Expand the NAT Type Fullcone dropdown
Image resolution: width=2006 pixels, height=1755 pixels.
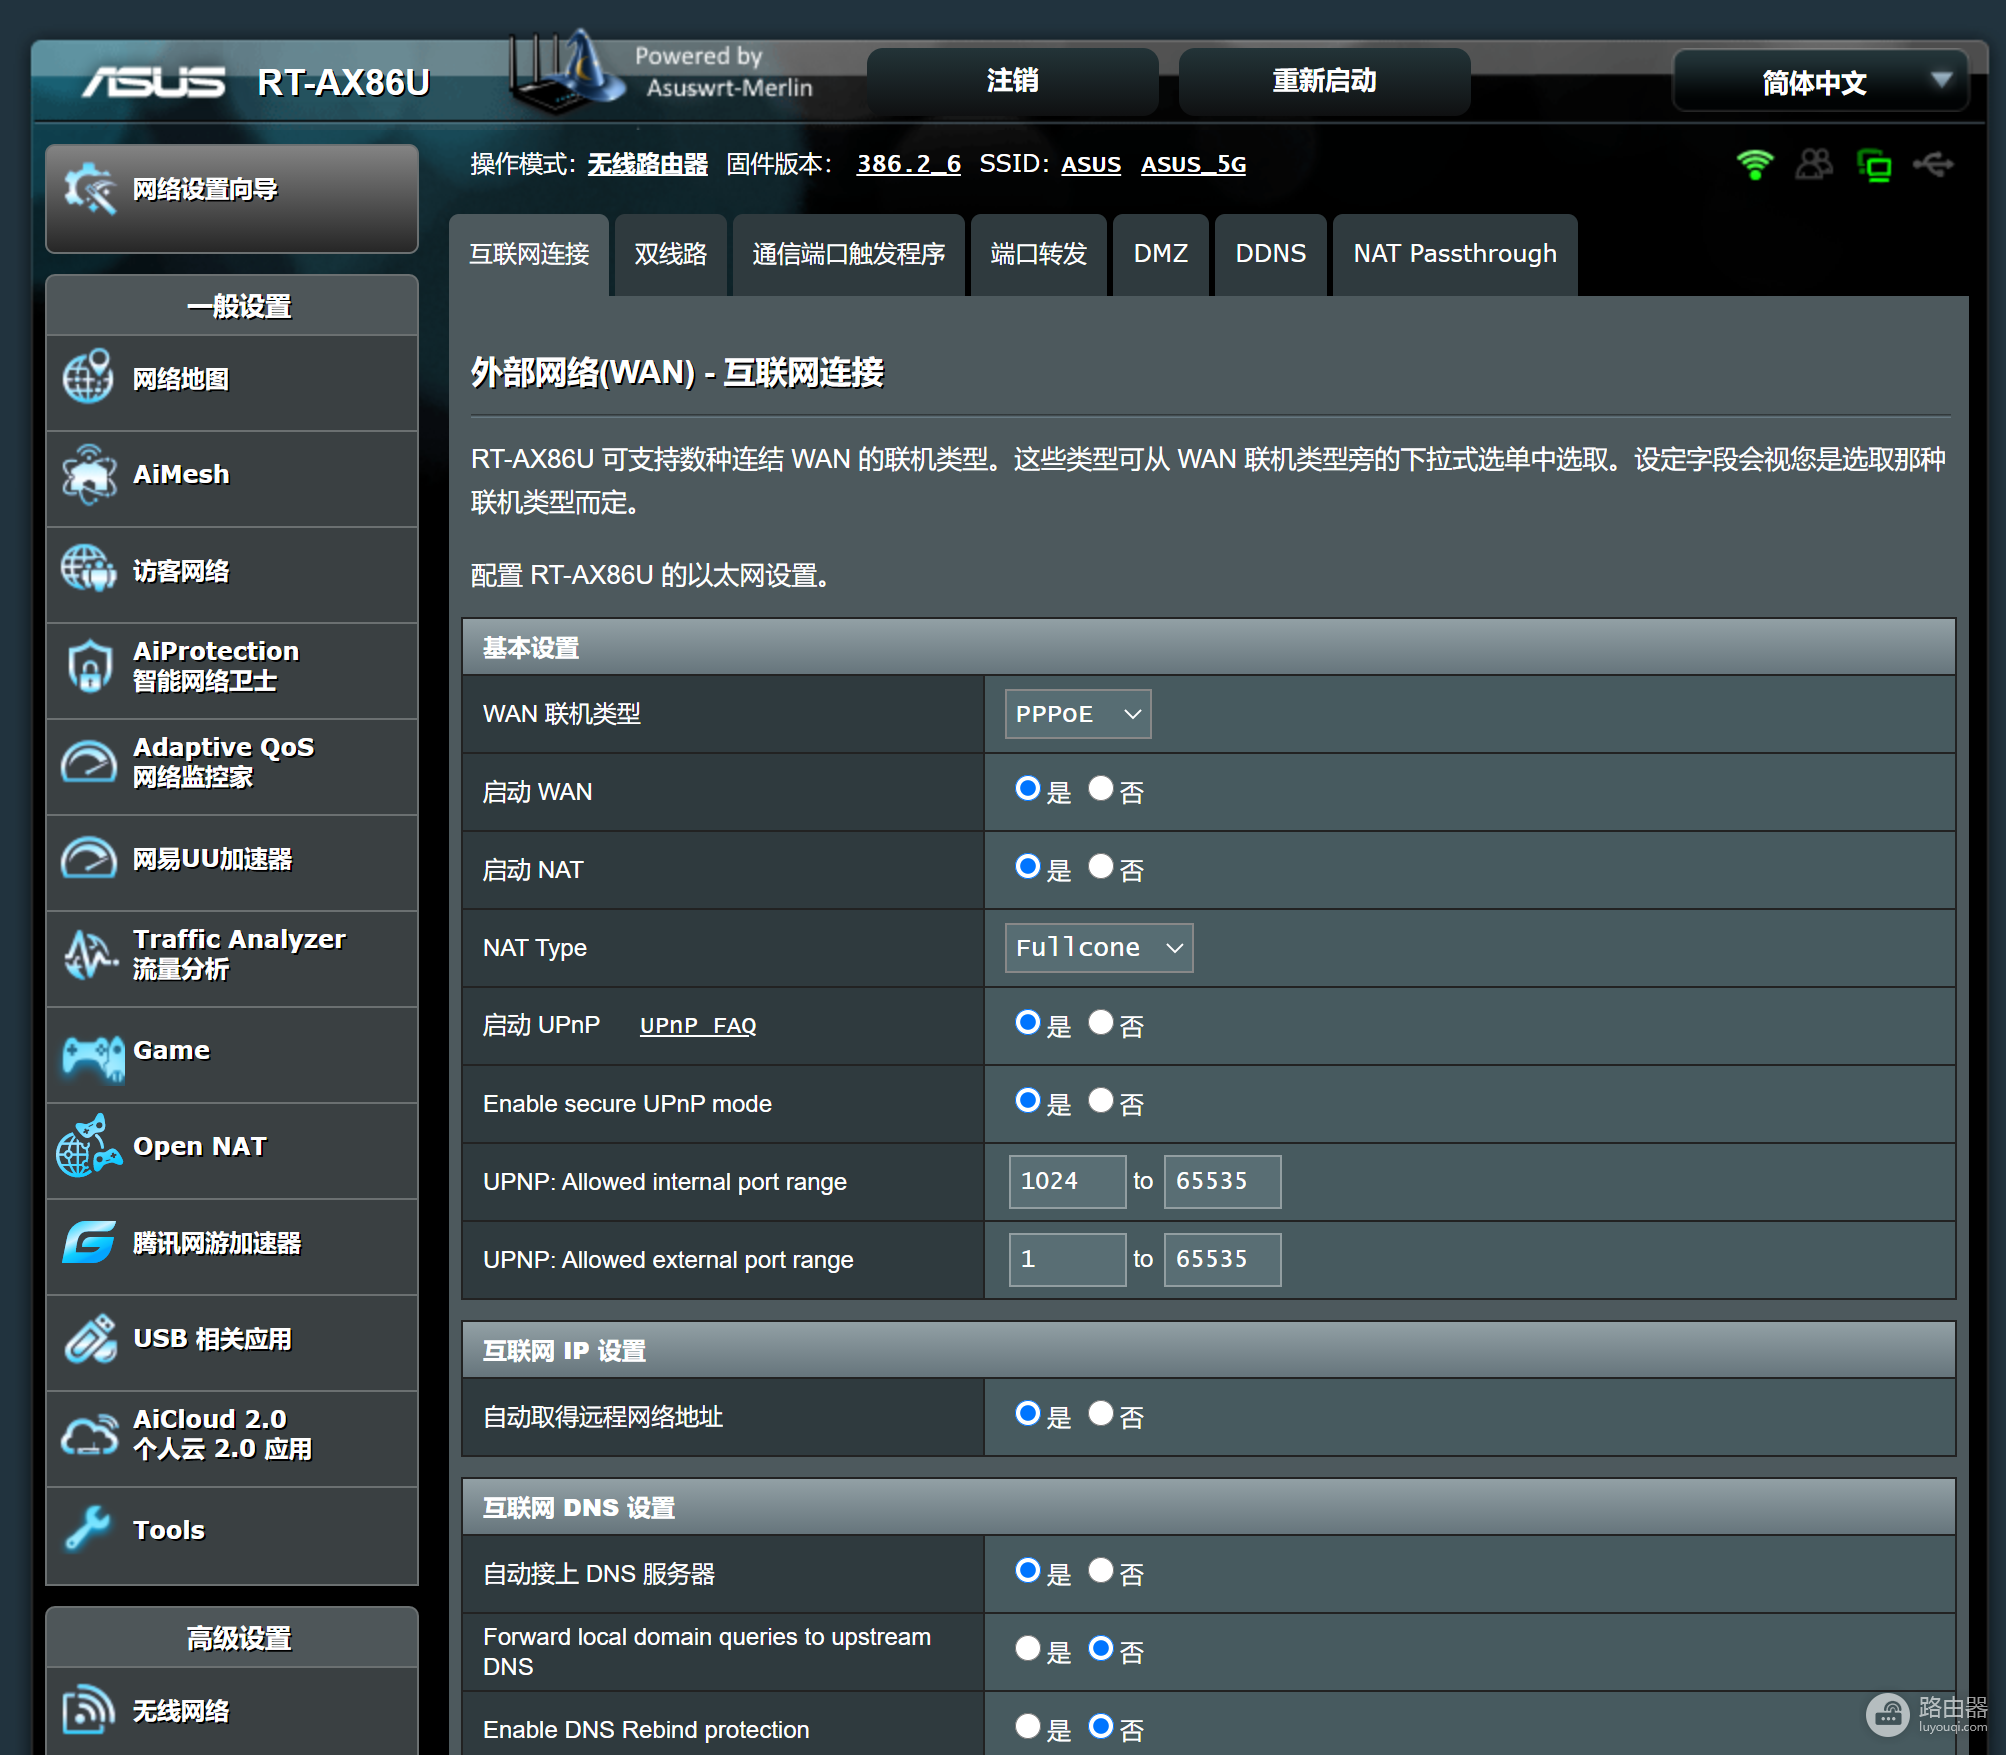click(x=1098, y=948)
